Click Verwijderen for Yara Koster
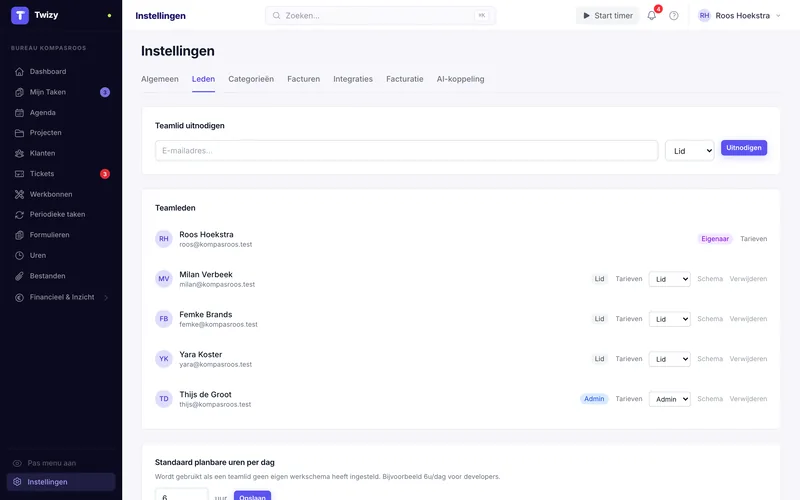Screen dimensions: 800x500 pos(748,359)
